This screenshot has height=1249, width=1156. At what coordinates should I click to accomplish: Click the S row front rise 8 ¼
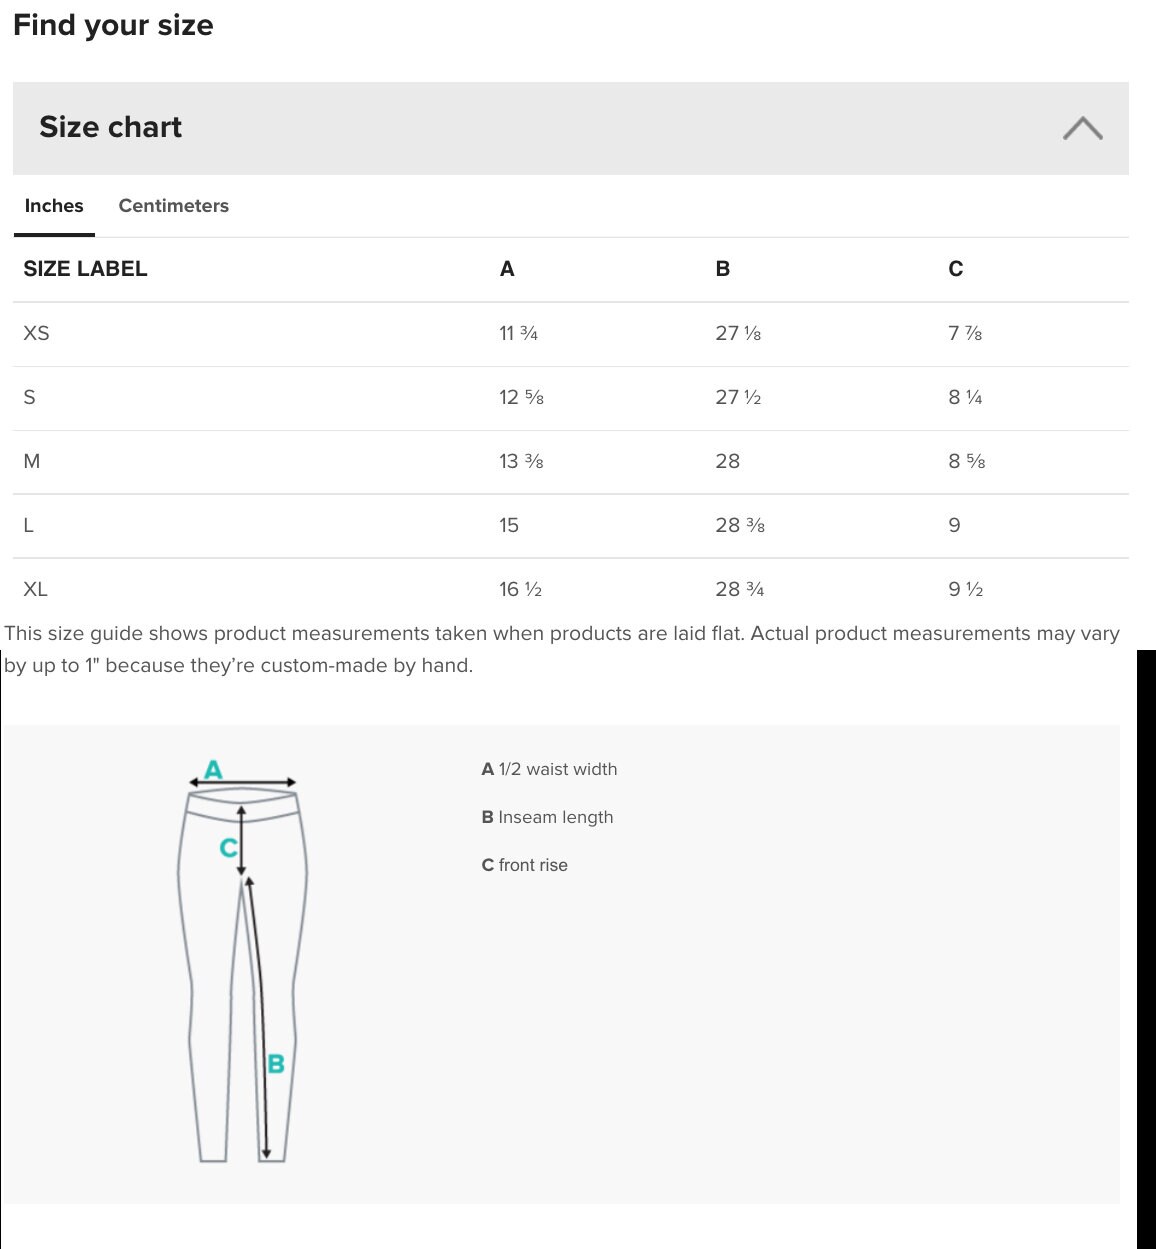coord(965,397)
